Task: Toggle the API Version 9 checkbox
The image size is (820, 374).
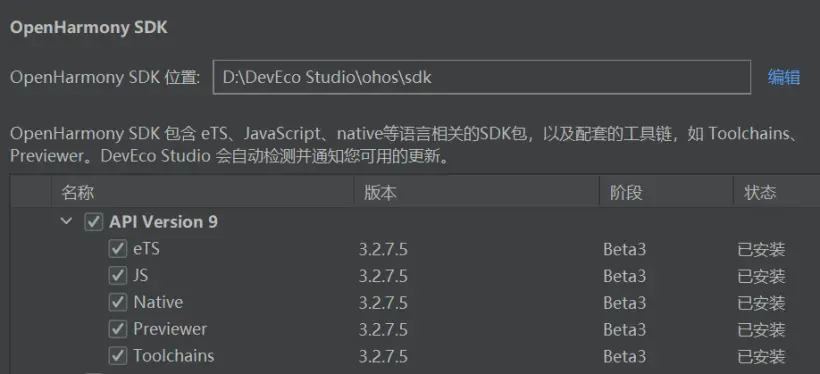Action: point(93,222)
